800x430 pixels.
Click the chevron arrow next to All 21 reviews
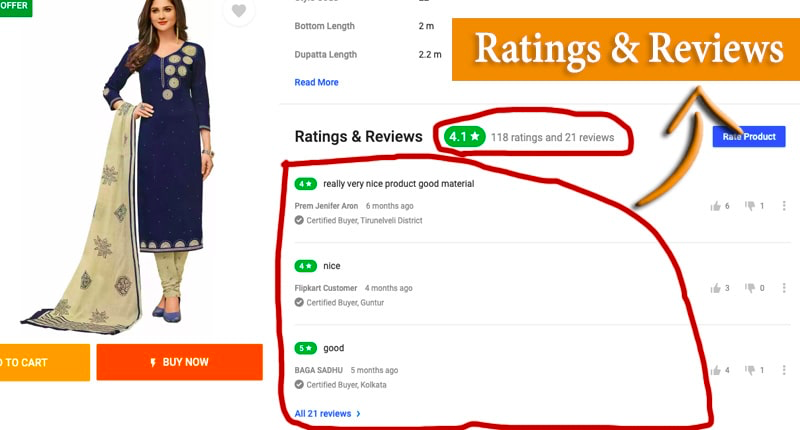[x=358, y=414]
